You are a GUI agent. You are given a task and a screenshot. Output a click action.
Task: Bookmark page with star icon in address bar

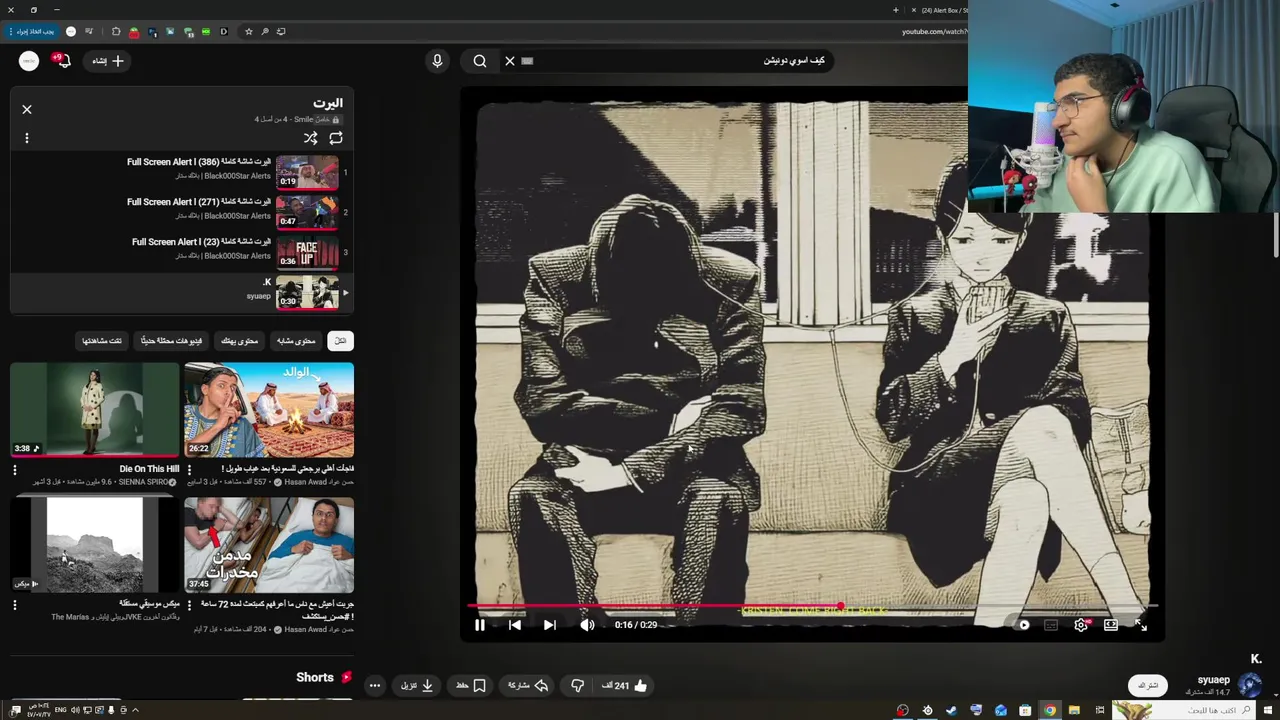point(249,31)
